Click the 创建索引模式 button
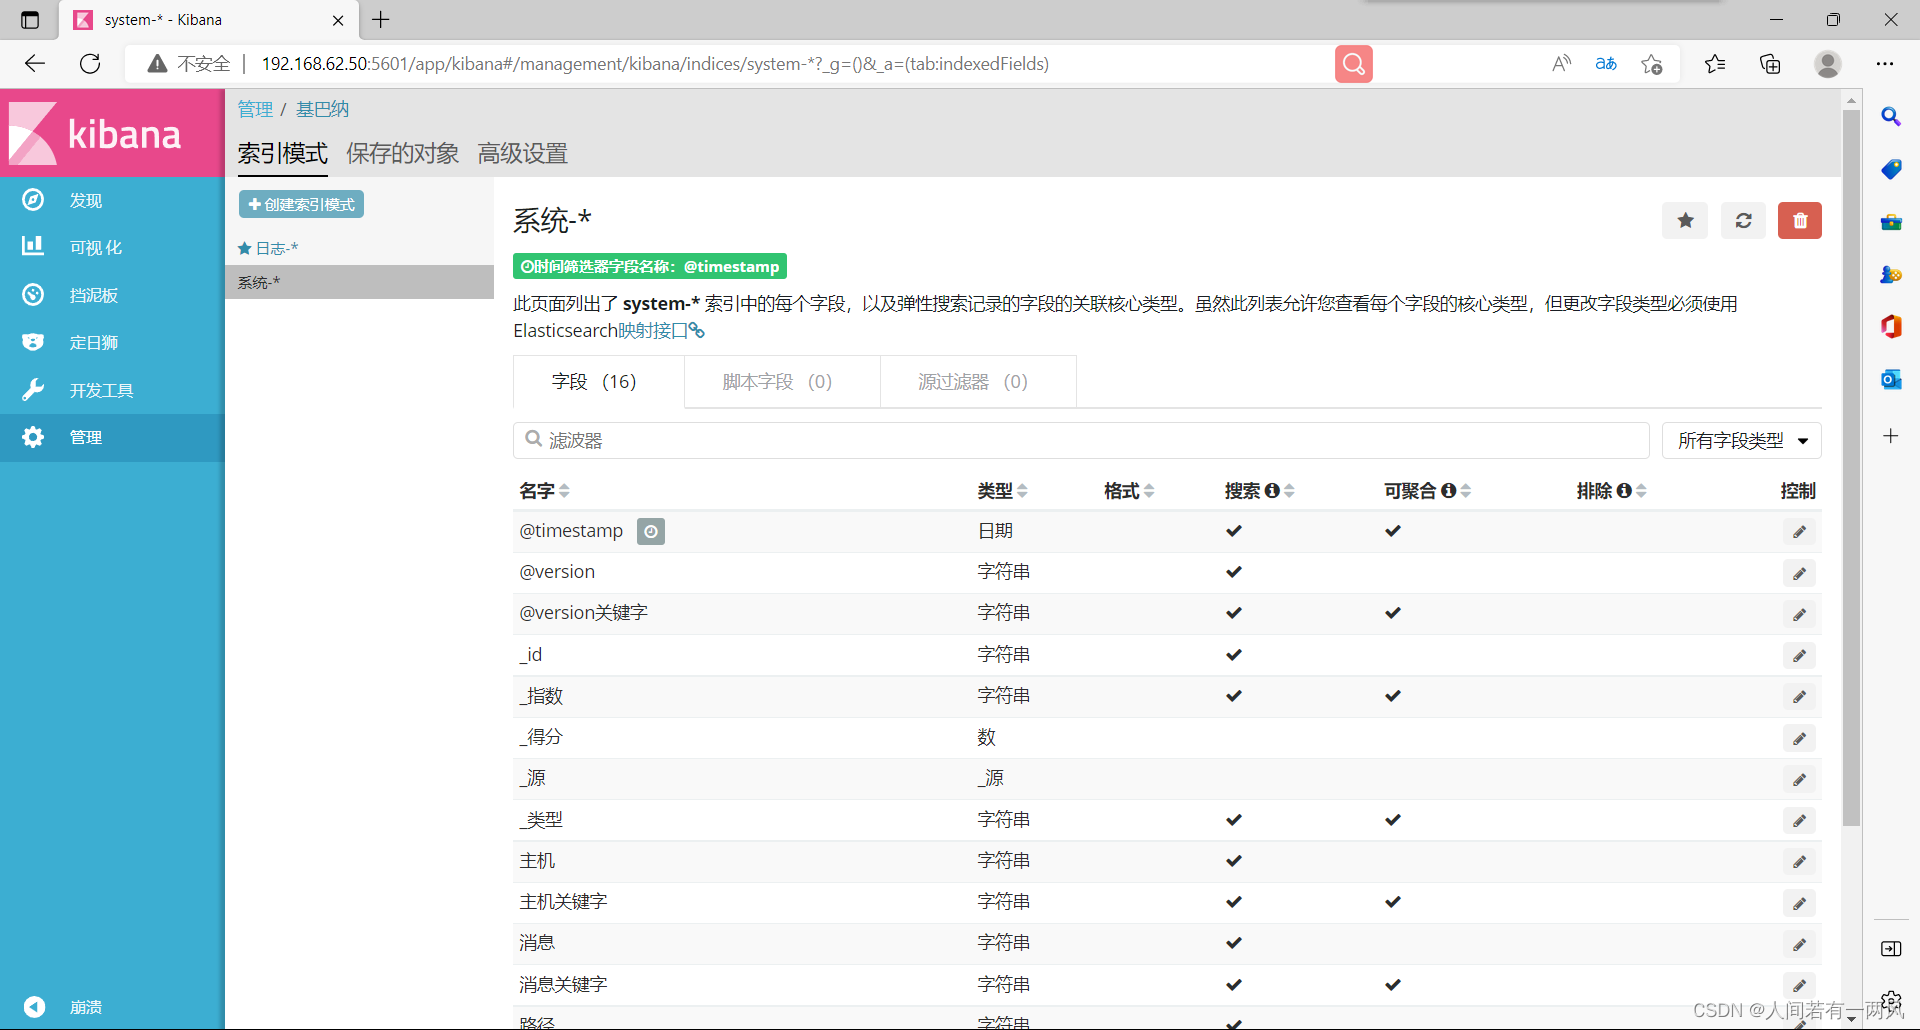Image resolution: width=1920 pixels, height=1030 pixels. (x=301, y=204)
